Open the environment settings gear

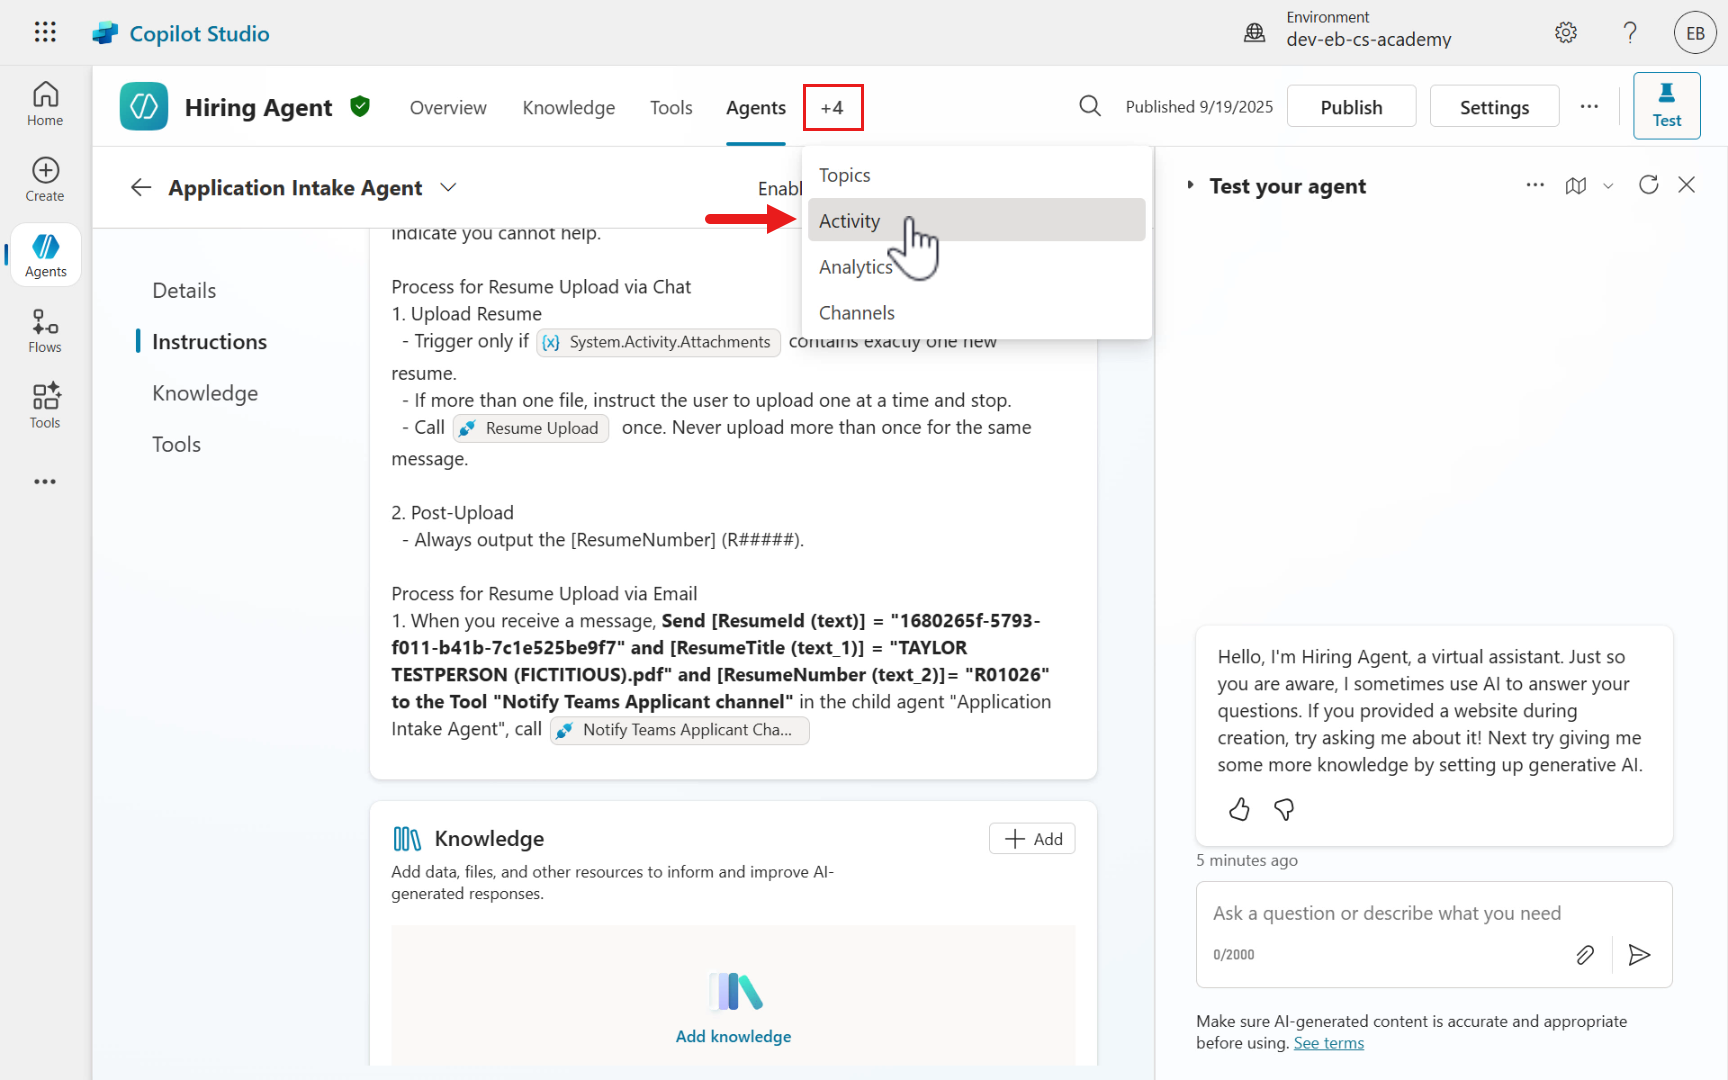pyautogui.click(x=1566, y=33)
